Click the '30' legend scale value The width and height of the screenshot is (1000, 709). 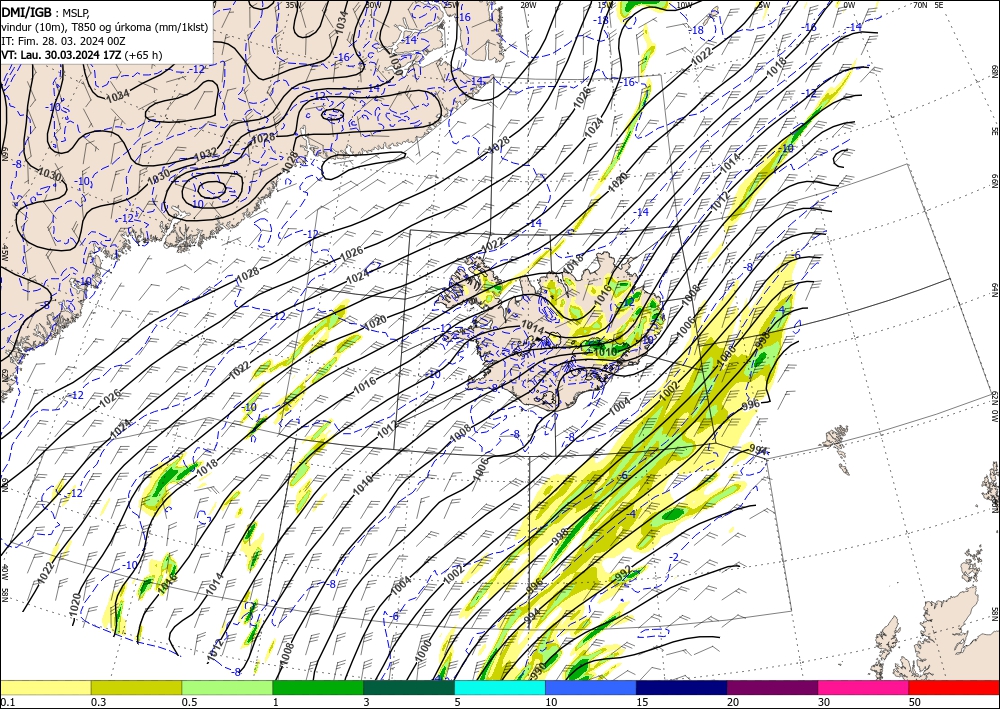pyautogui.click(x=824, y=702)
